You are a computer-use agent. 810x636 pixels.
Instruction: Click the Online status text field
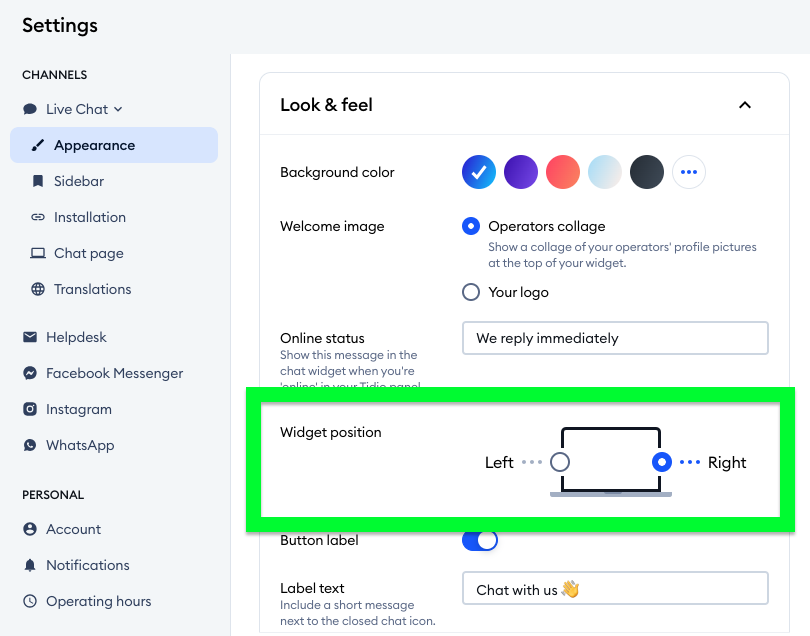[x=614, y=338]
